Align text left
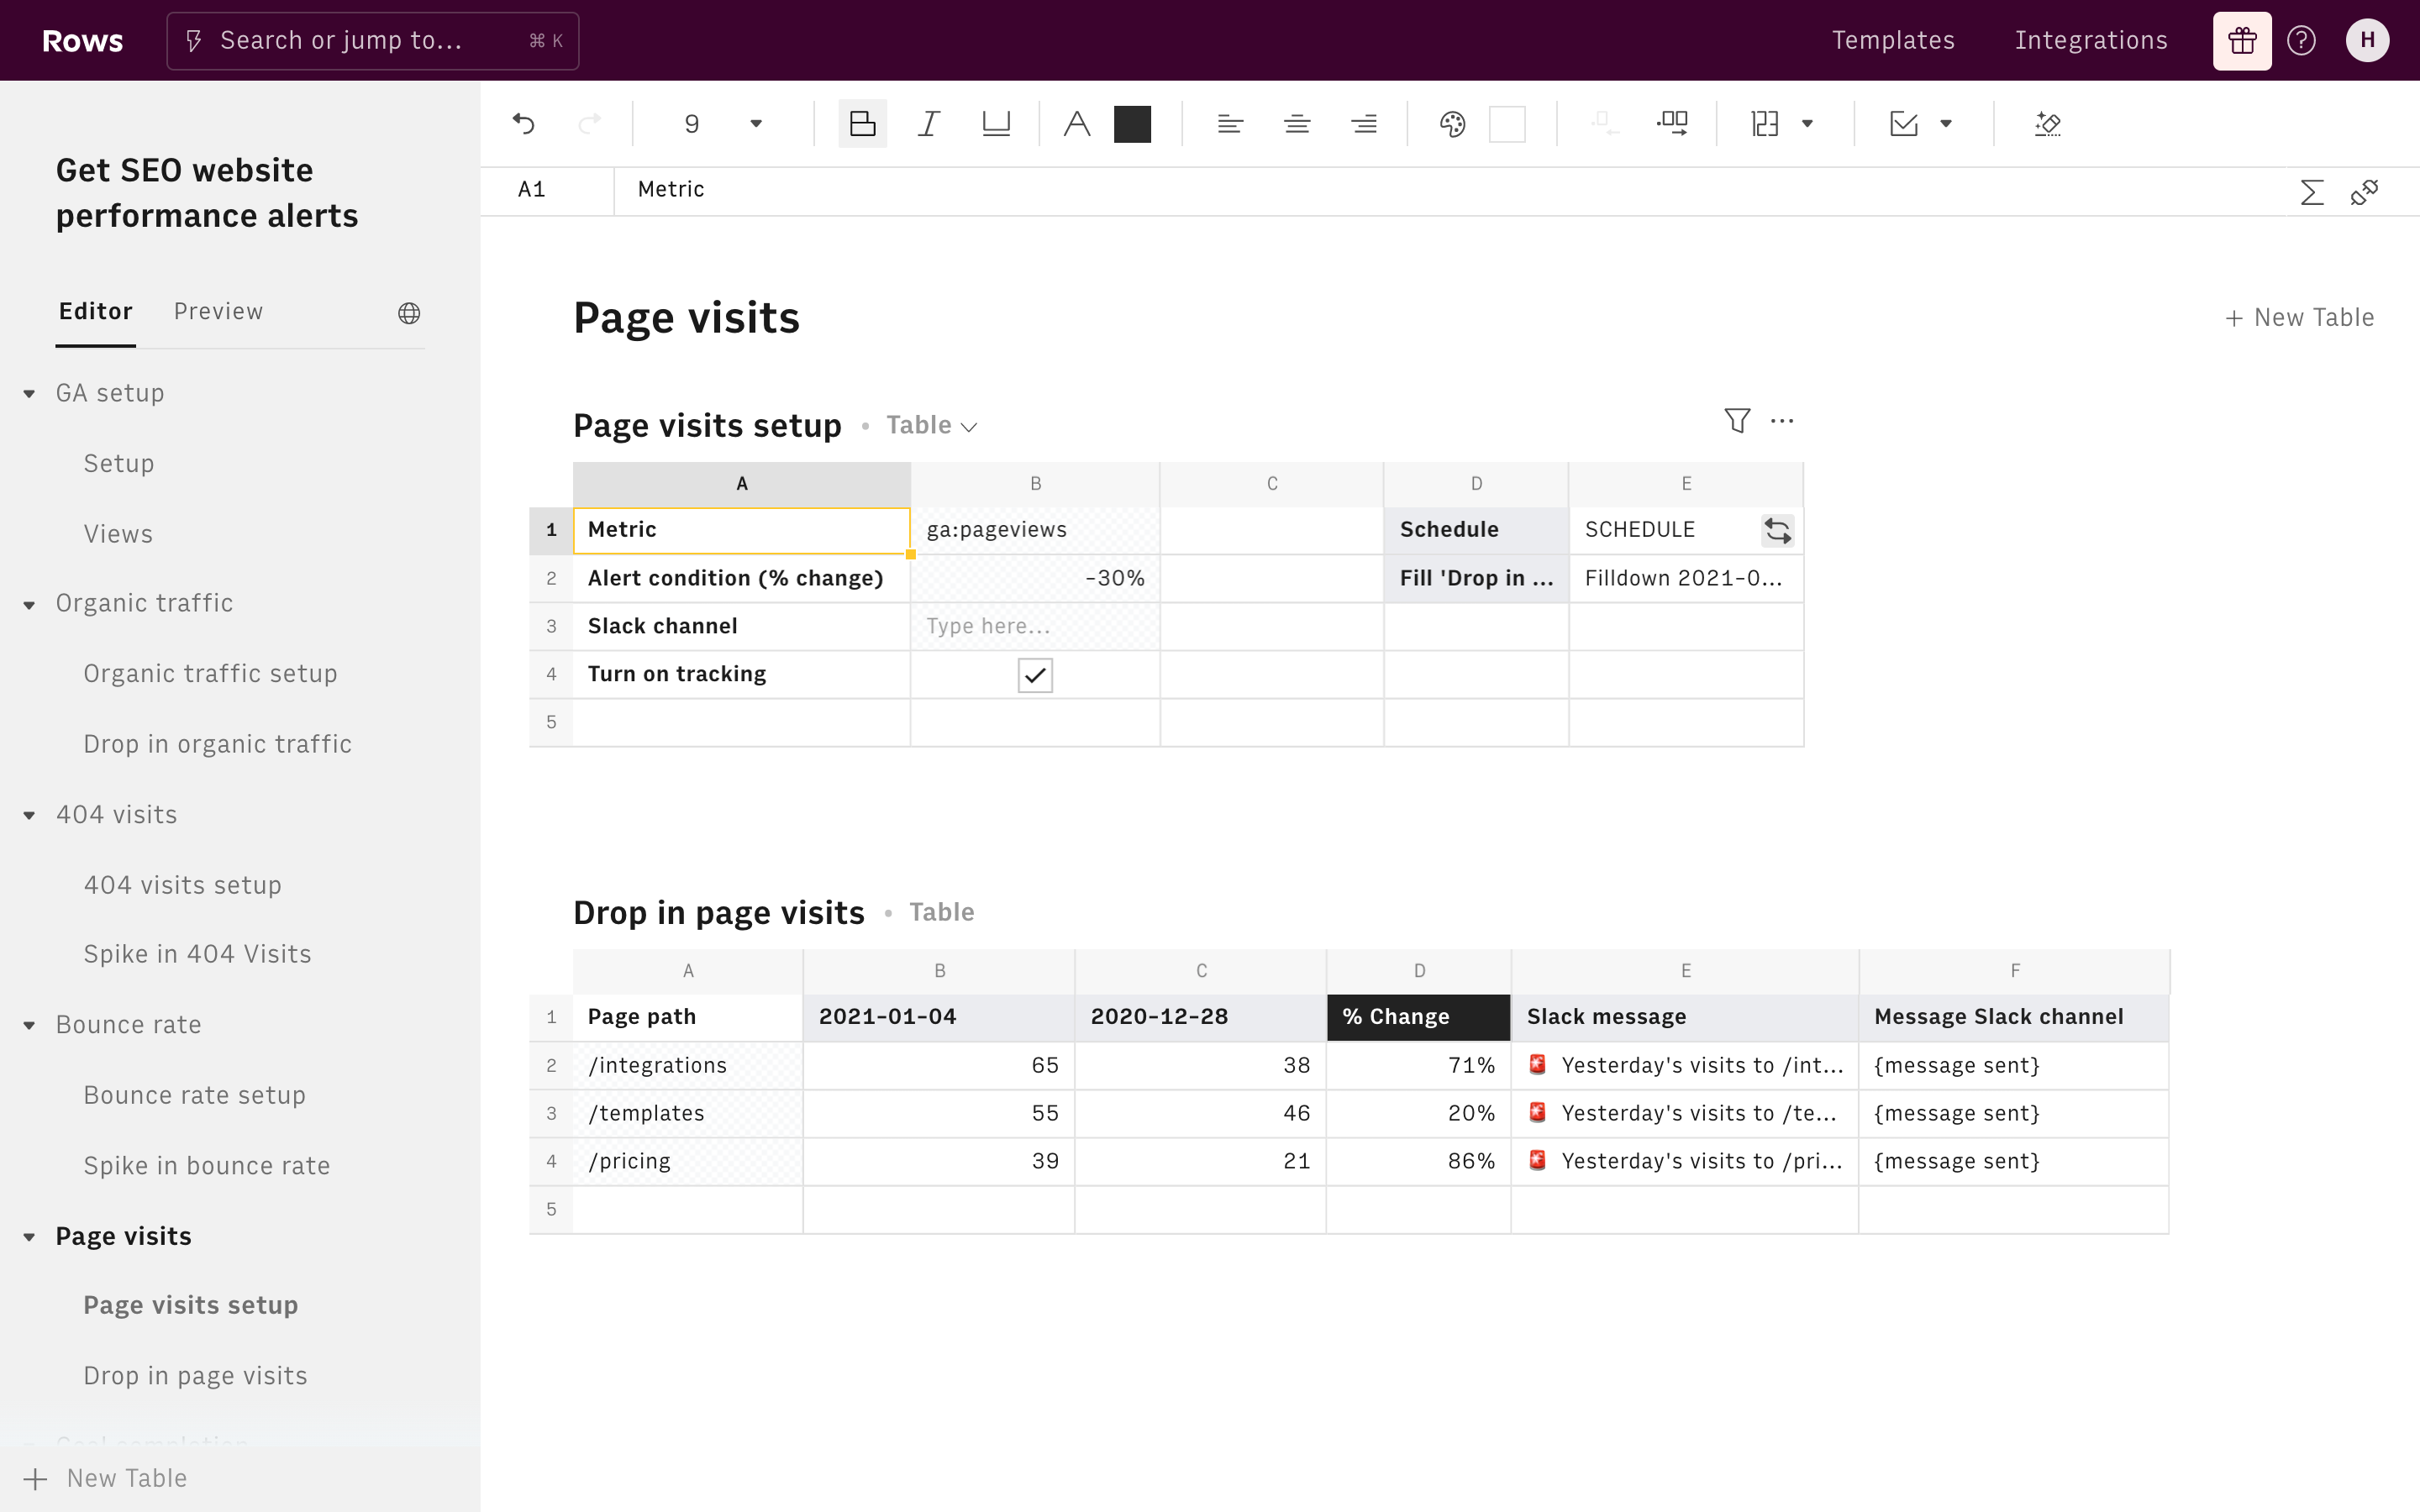The image size is (2420, 1512). [1230, 124]
